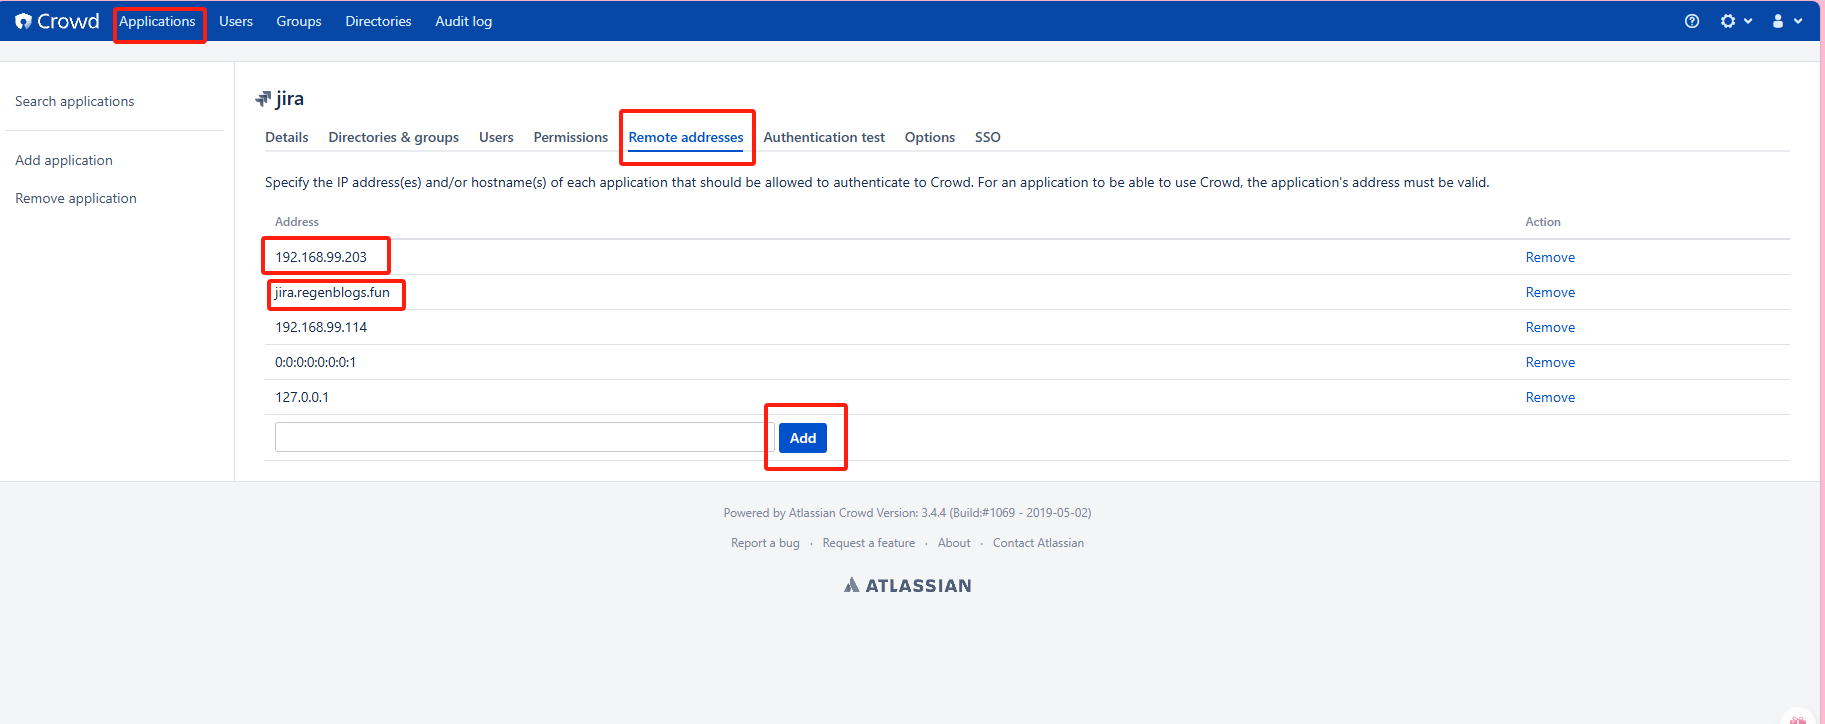This screenshot has width=1825, height=724.
Task: Click address text jira.regenblogs.fun
Action: (332, 292)
